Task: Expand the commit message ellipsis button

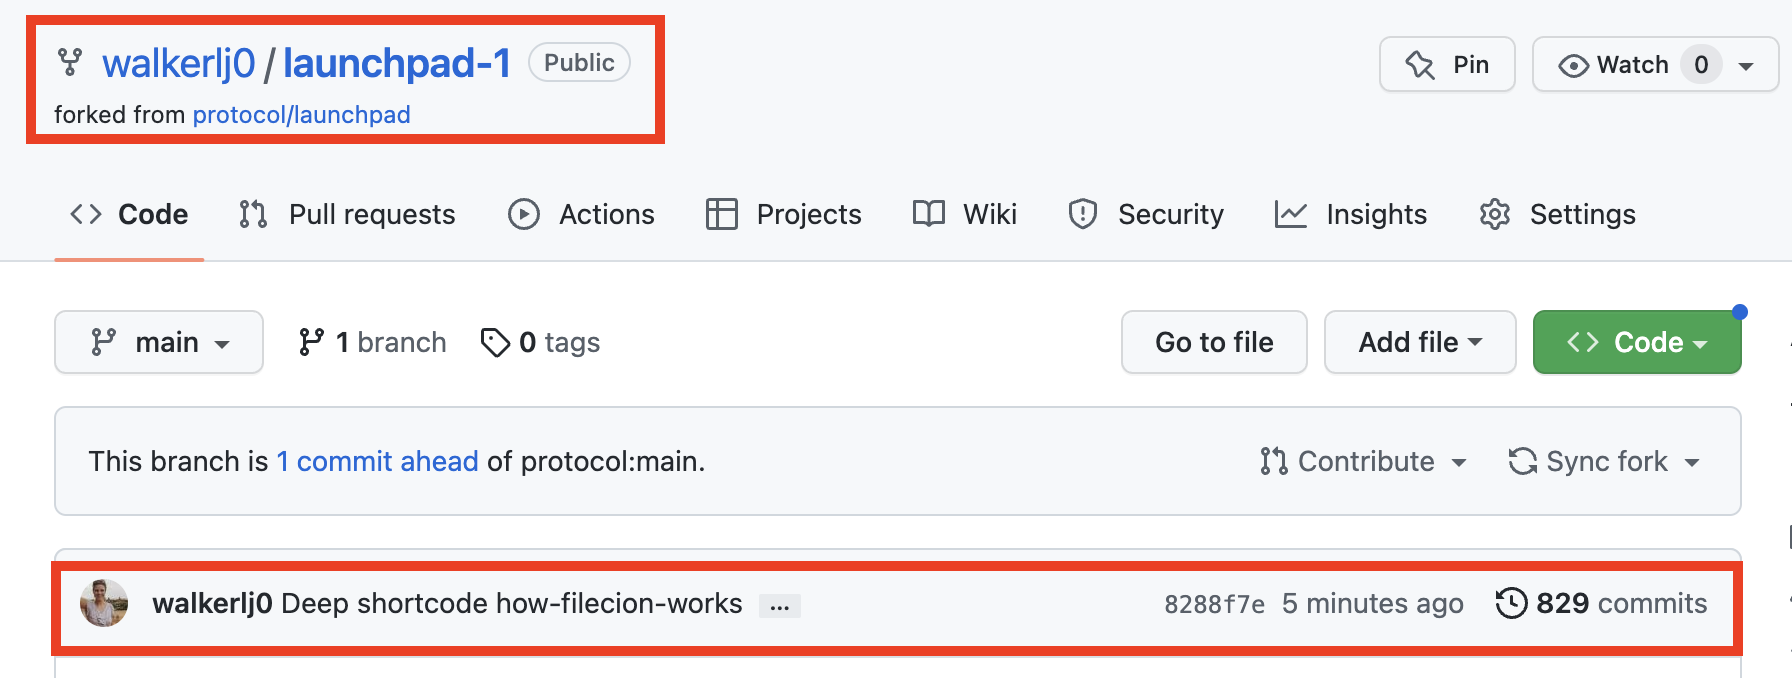Action: coord(780,606)
